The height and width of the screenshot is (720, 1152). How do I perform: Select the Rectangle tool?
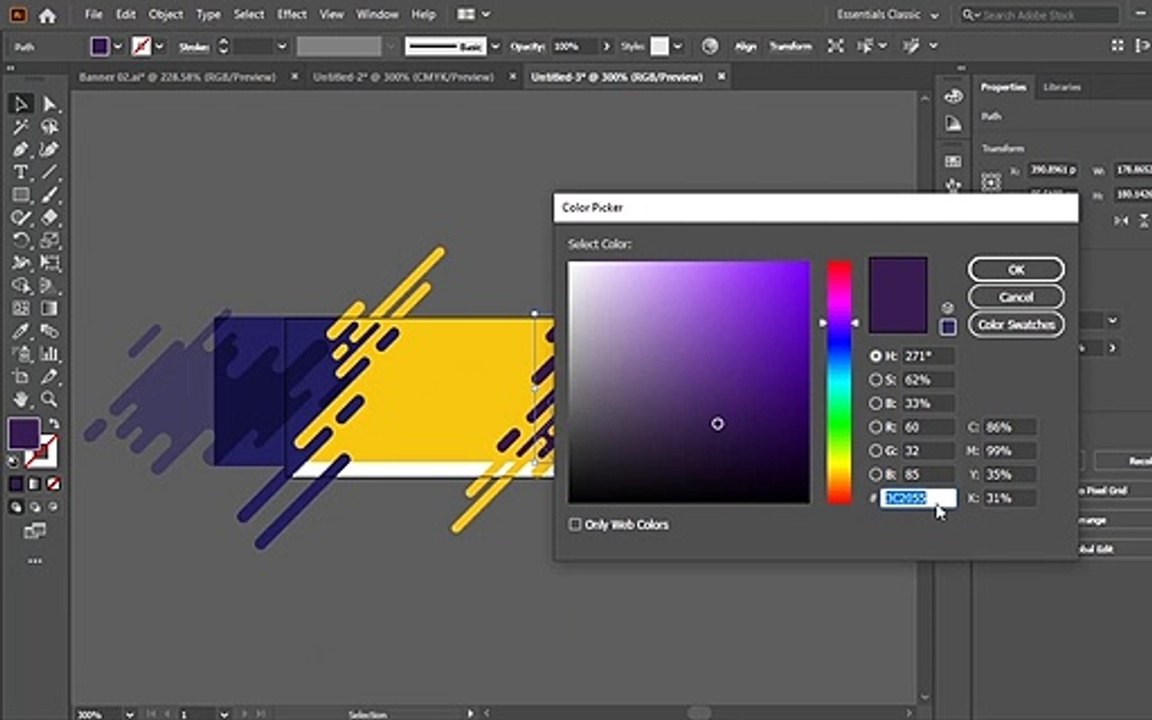(21, 195)
